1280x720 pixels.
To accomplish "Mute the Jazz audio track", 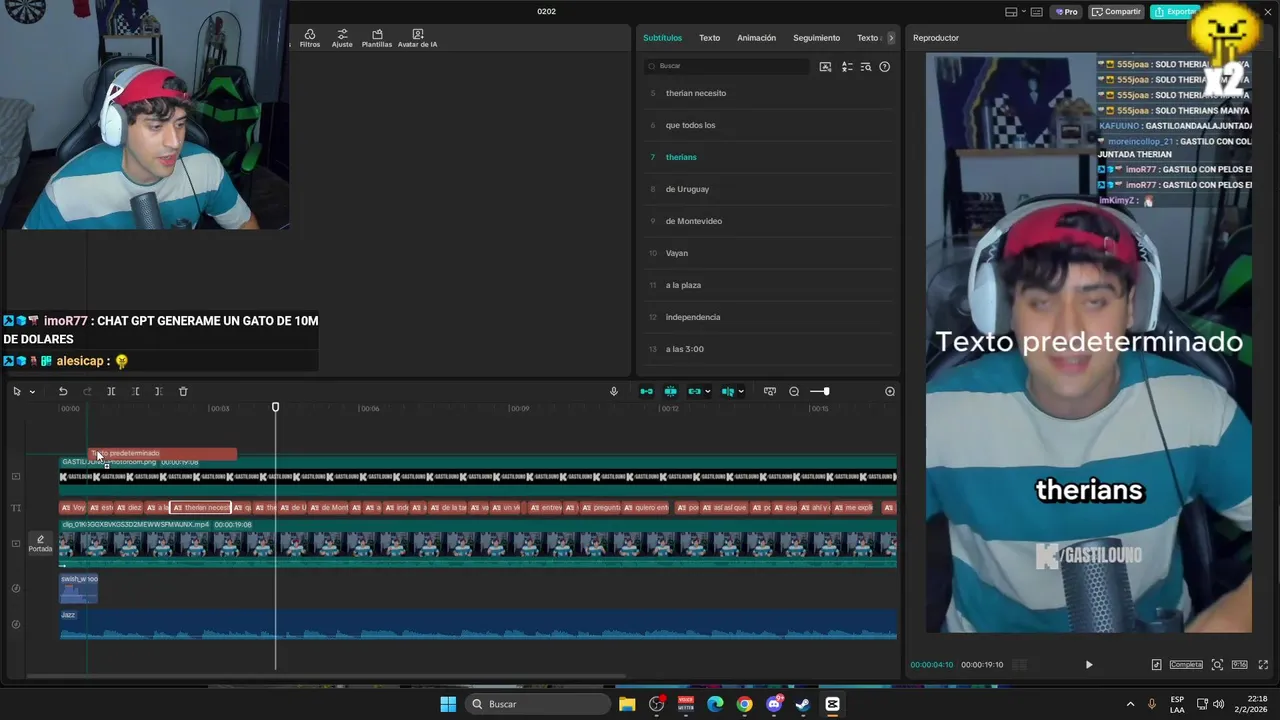I will point(15,624).
